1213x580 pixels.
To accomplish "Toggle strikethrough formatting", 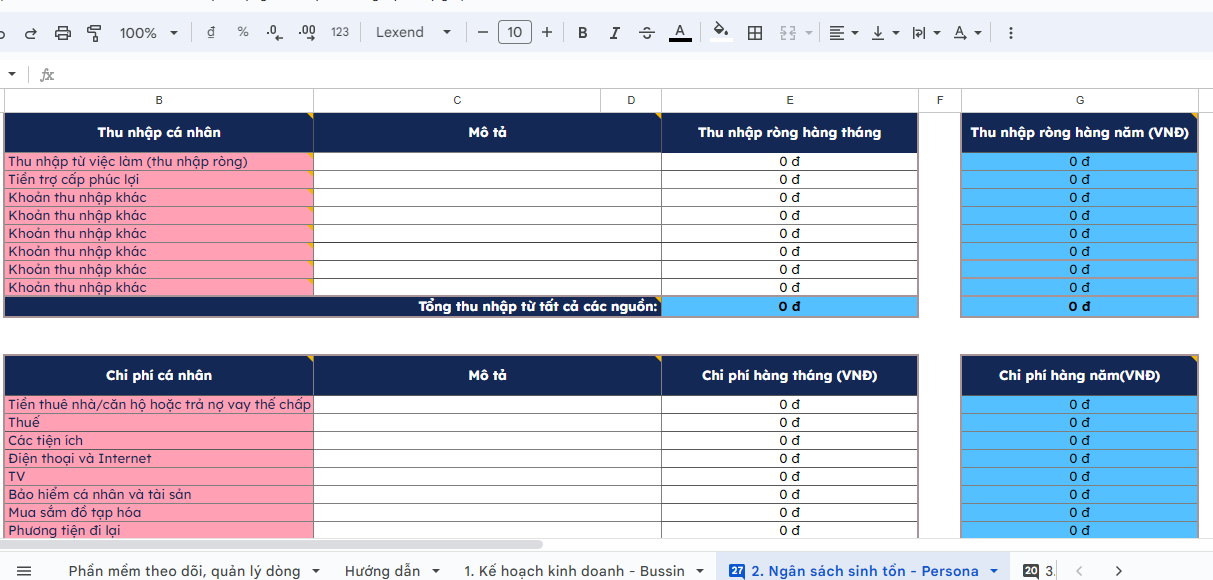I will (x=647, y=33).
